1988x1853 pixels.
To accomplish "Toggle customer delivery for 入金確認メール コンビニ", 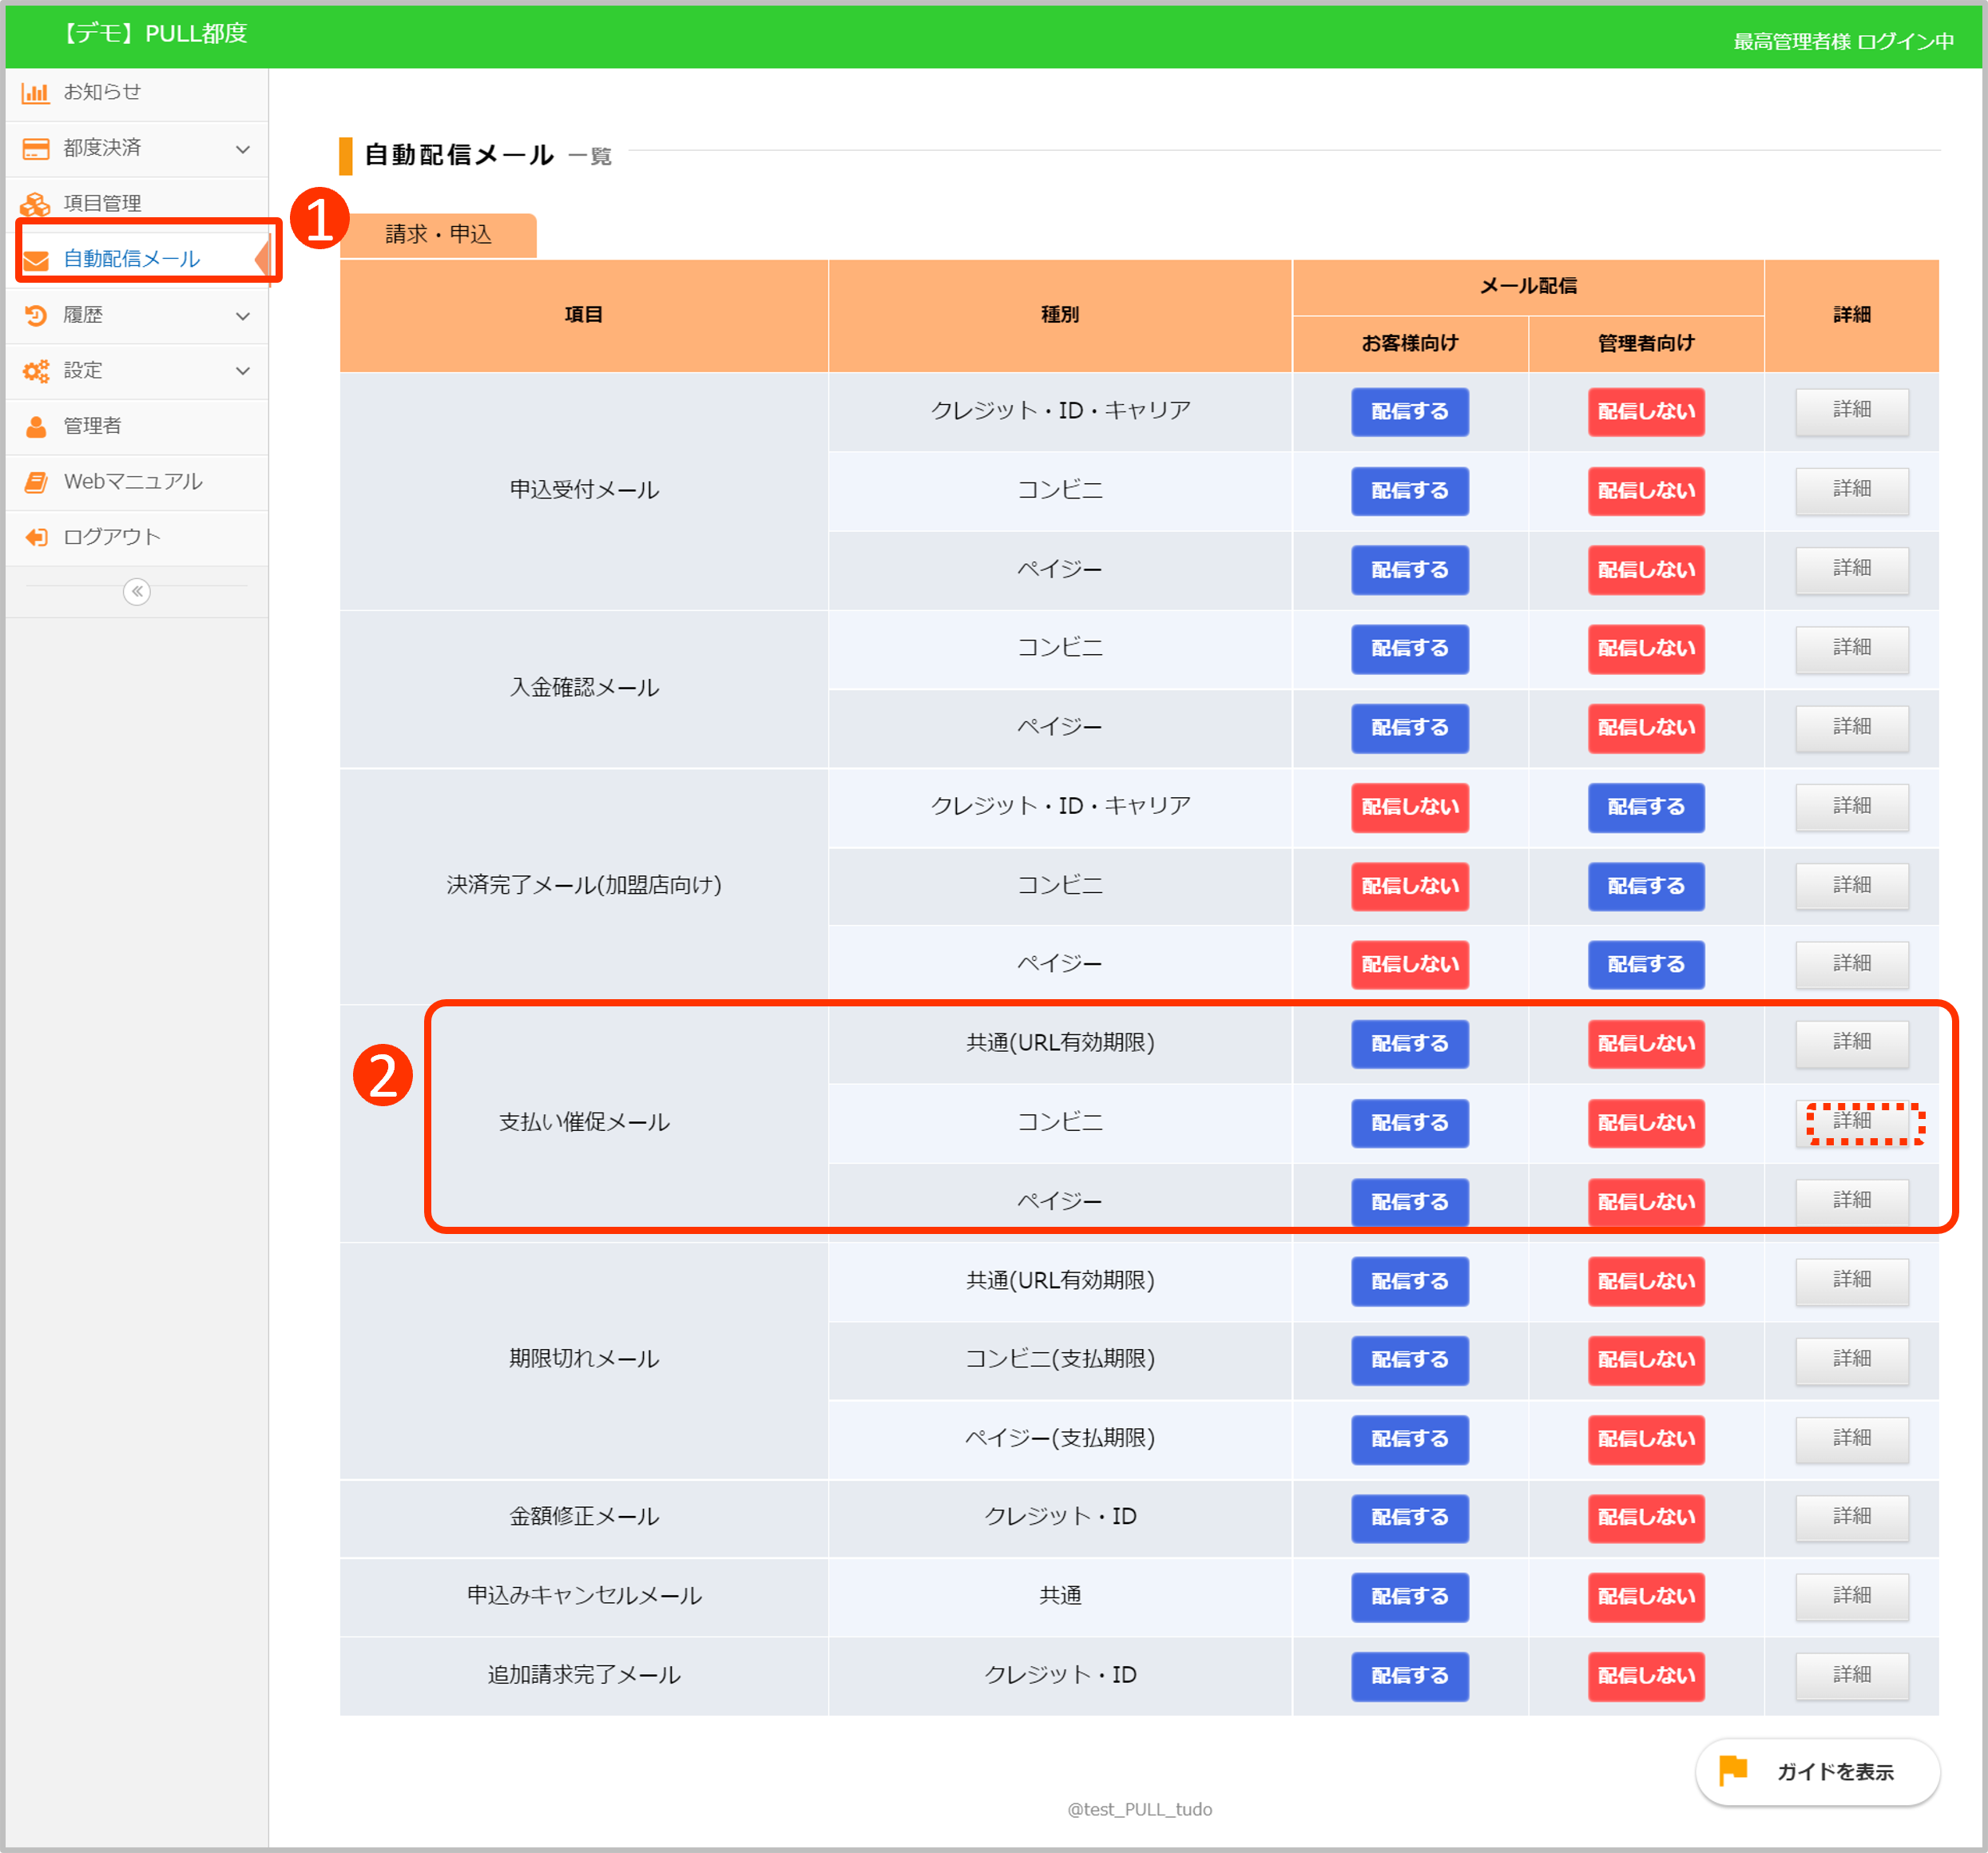I will [x=1409, y=649].
